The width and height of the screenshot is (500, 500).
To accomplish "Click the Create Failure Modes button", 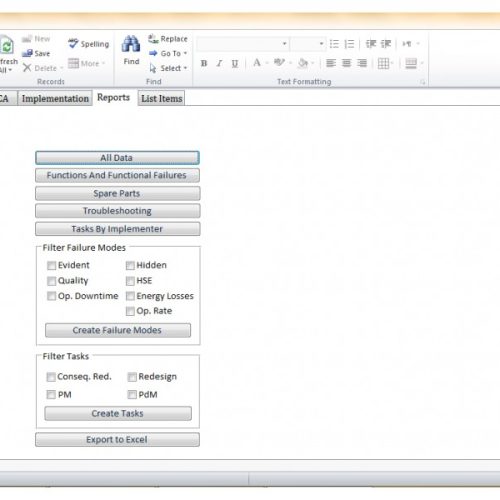I will [x=118, y=330].
